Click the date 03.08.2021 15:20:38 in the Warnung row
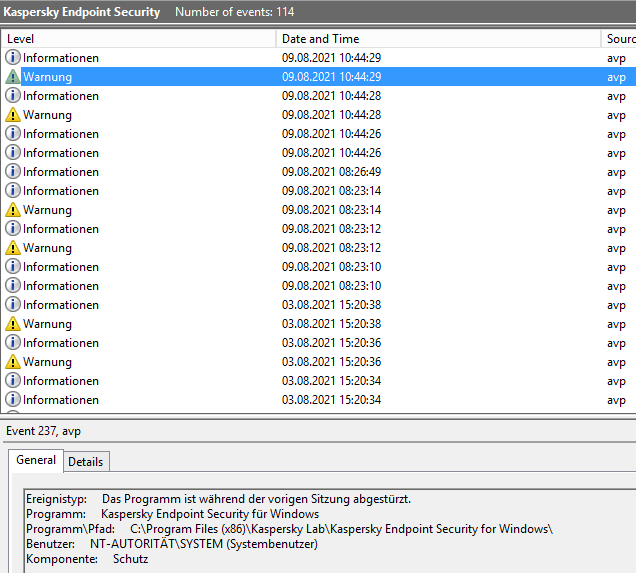 tap(331, 324)
